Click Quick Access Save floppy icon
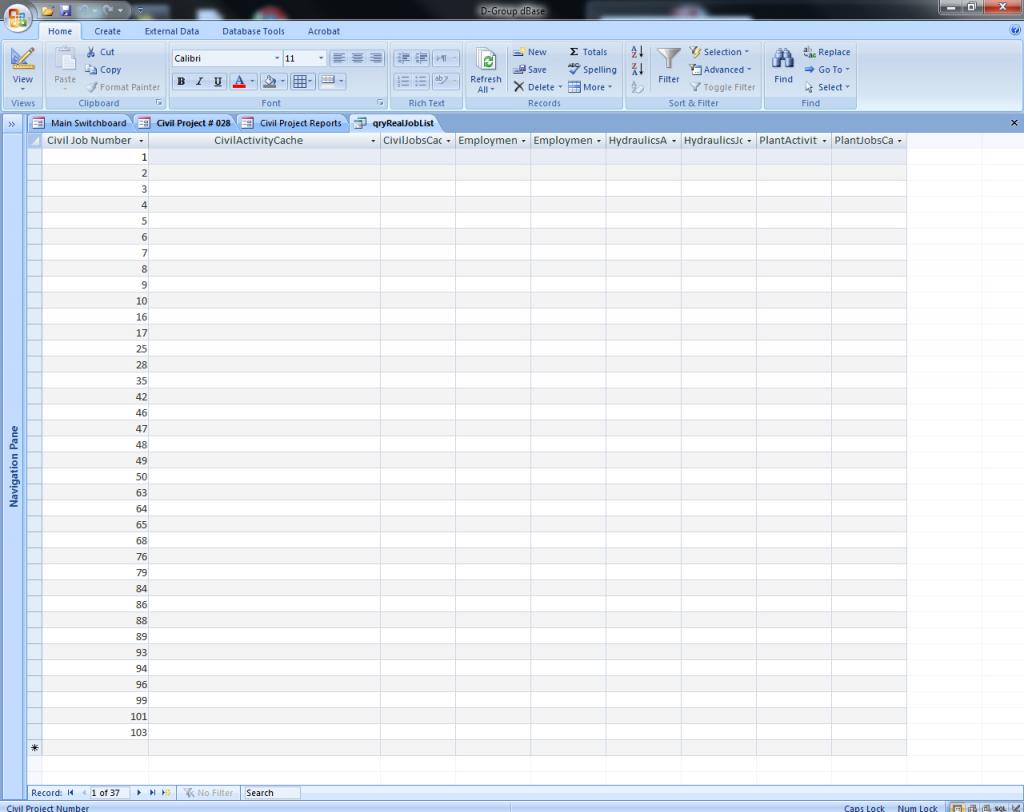 coord(66,10)
